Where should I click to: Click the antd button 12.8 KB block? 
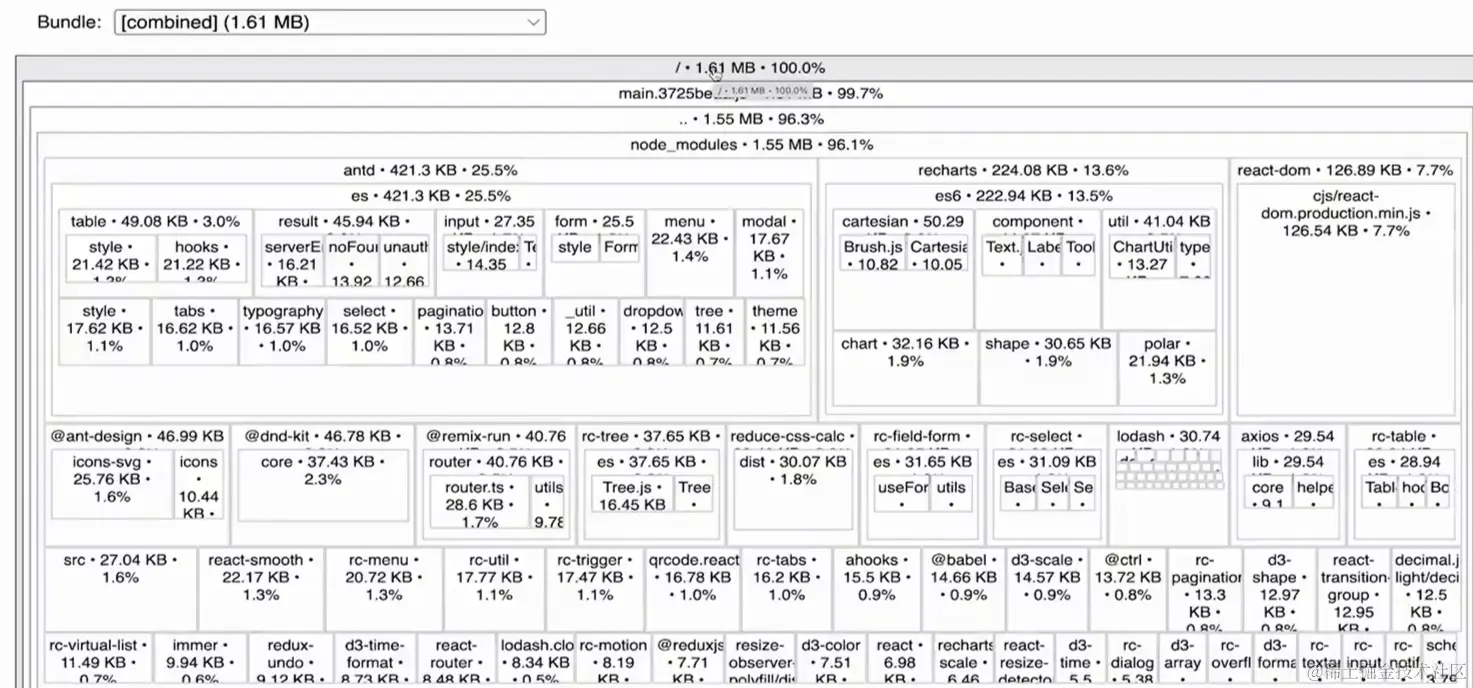tap(518, 331)
